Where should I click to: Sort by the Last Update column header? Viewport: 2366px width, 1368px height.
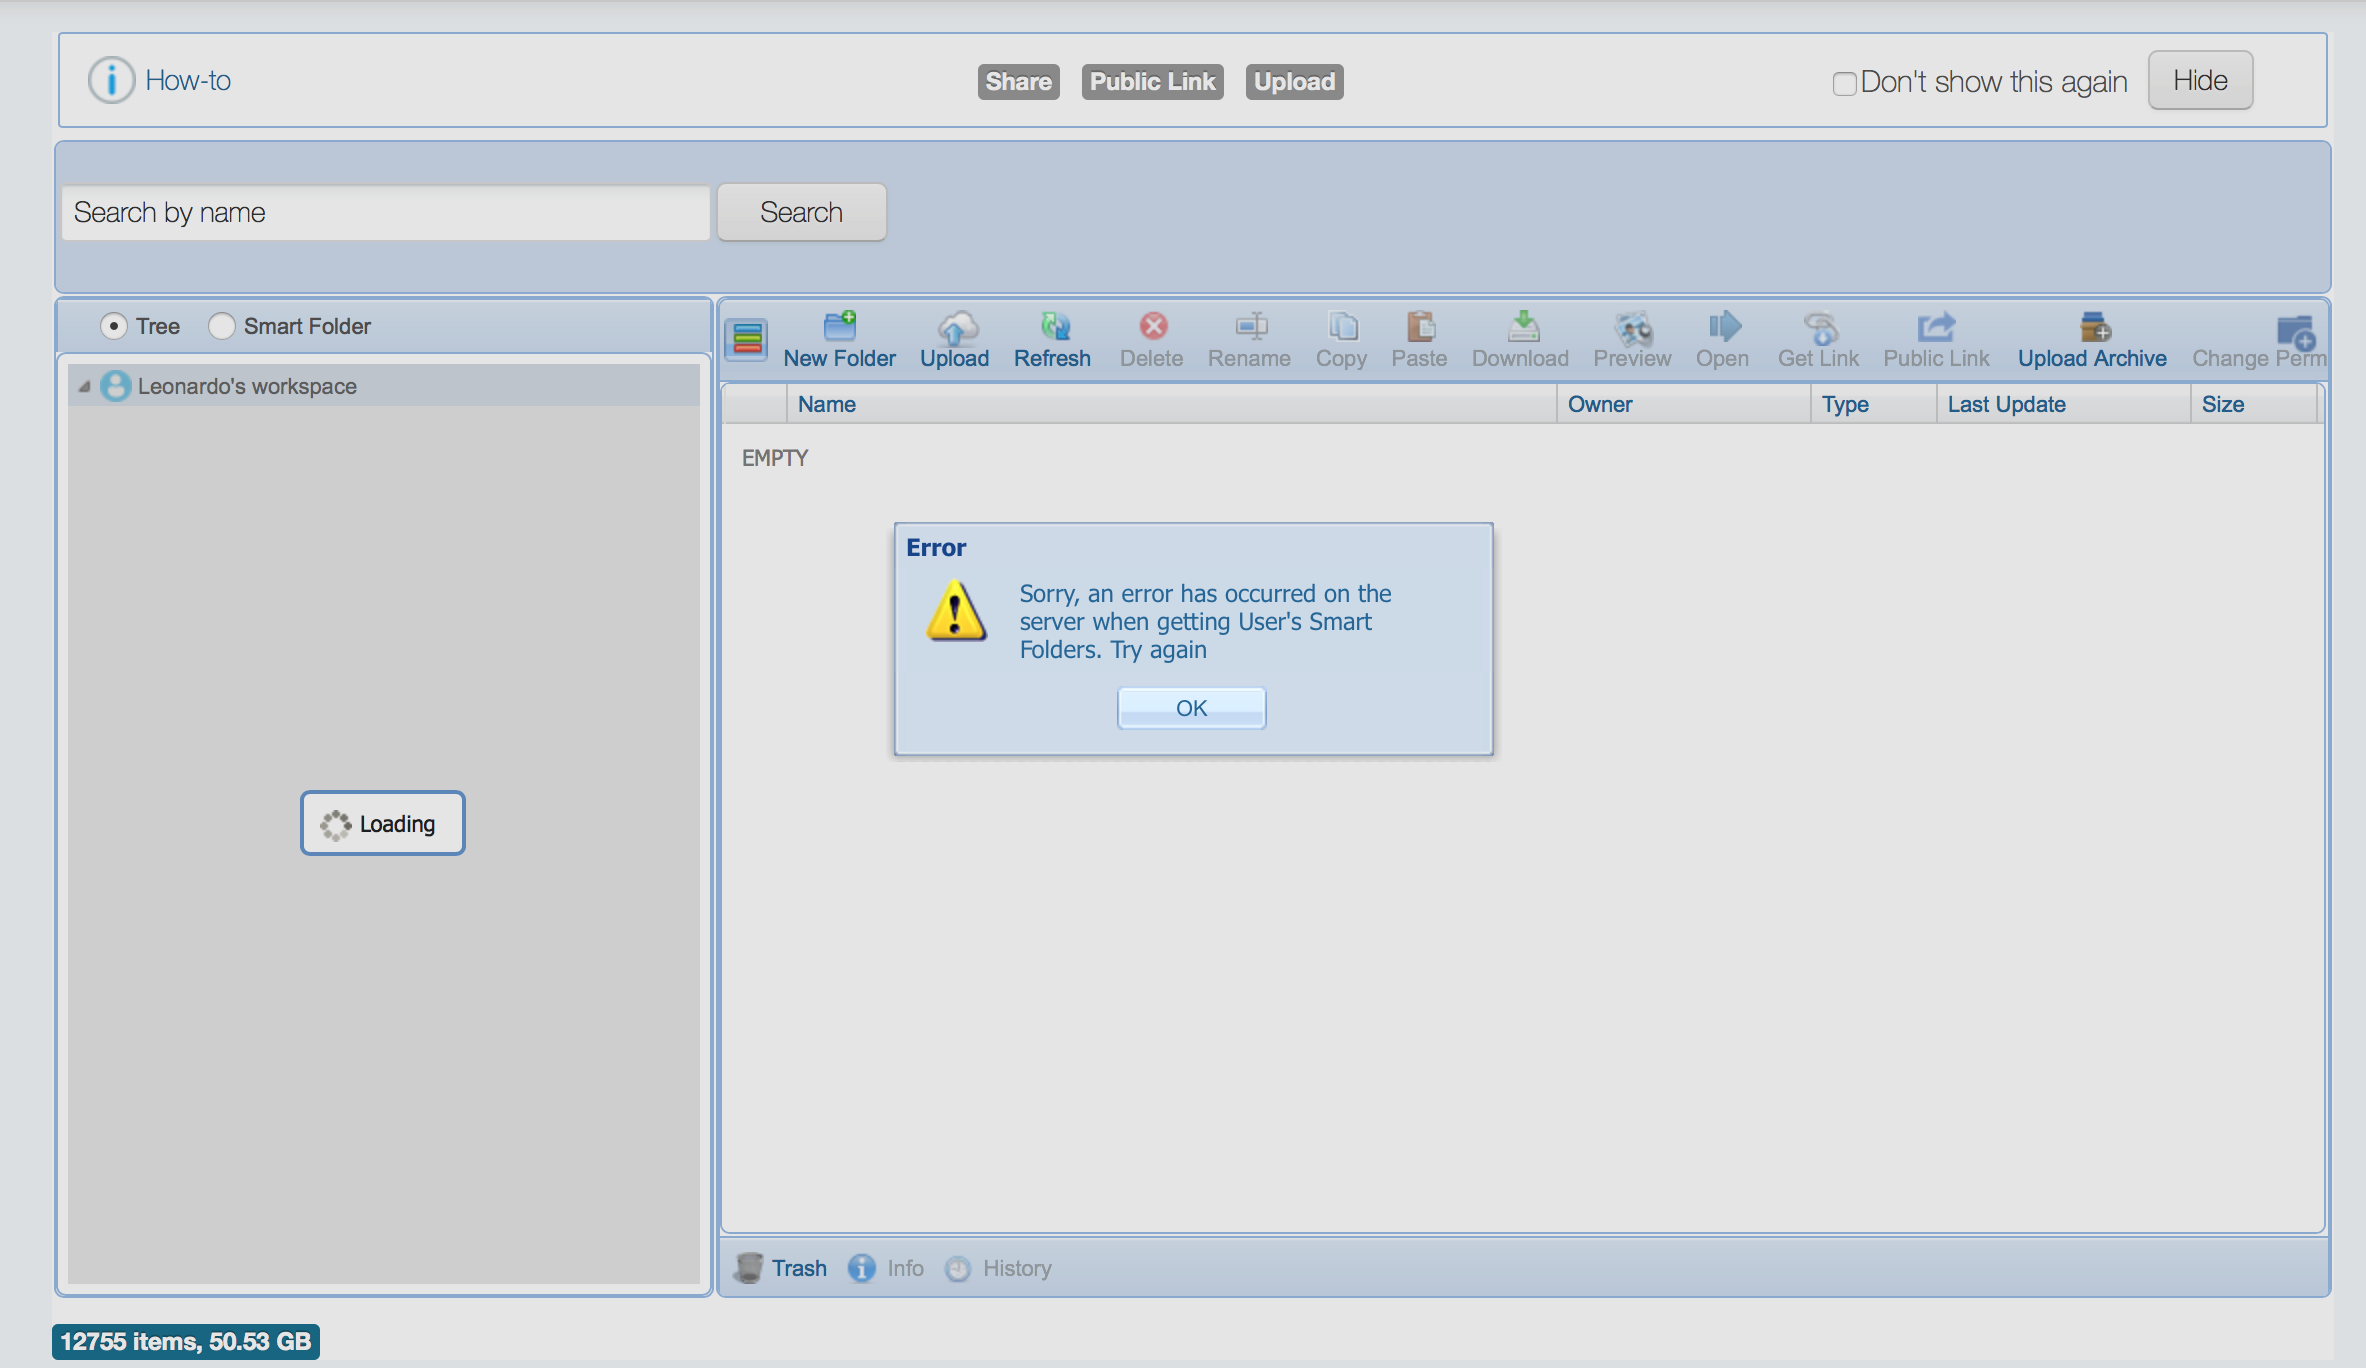(x=2006, y=404)
